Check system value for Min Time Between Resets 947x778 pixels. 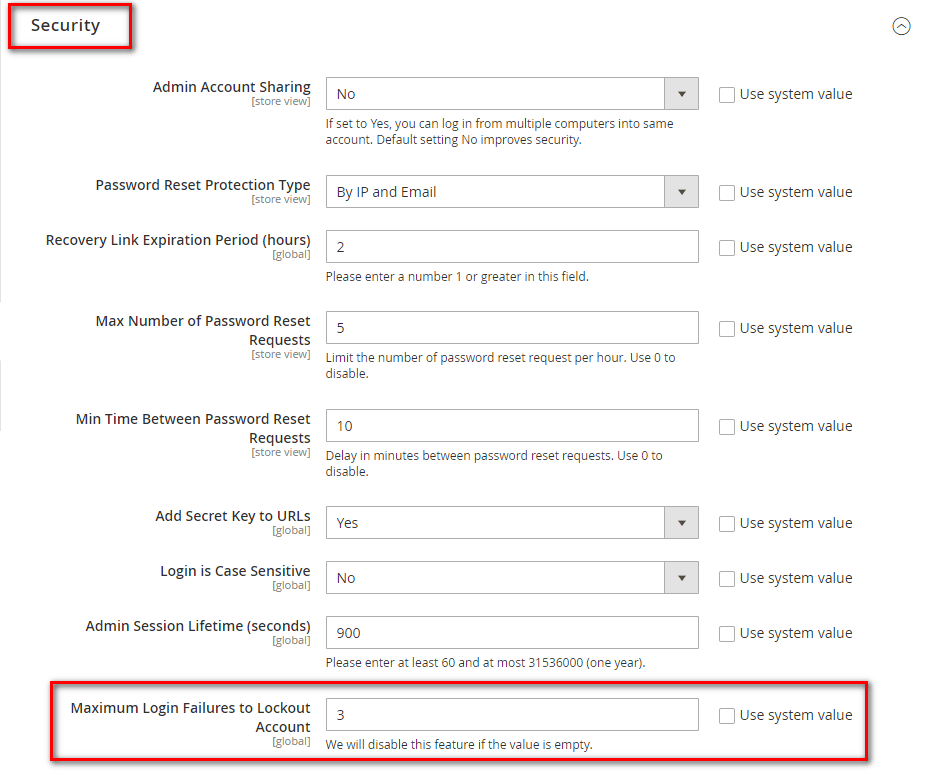[x=727, y=427]
